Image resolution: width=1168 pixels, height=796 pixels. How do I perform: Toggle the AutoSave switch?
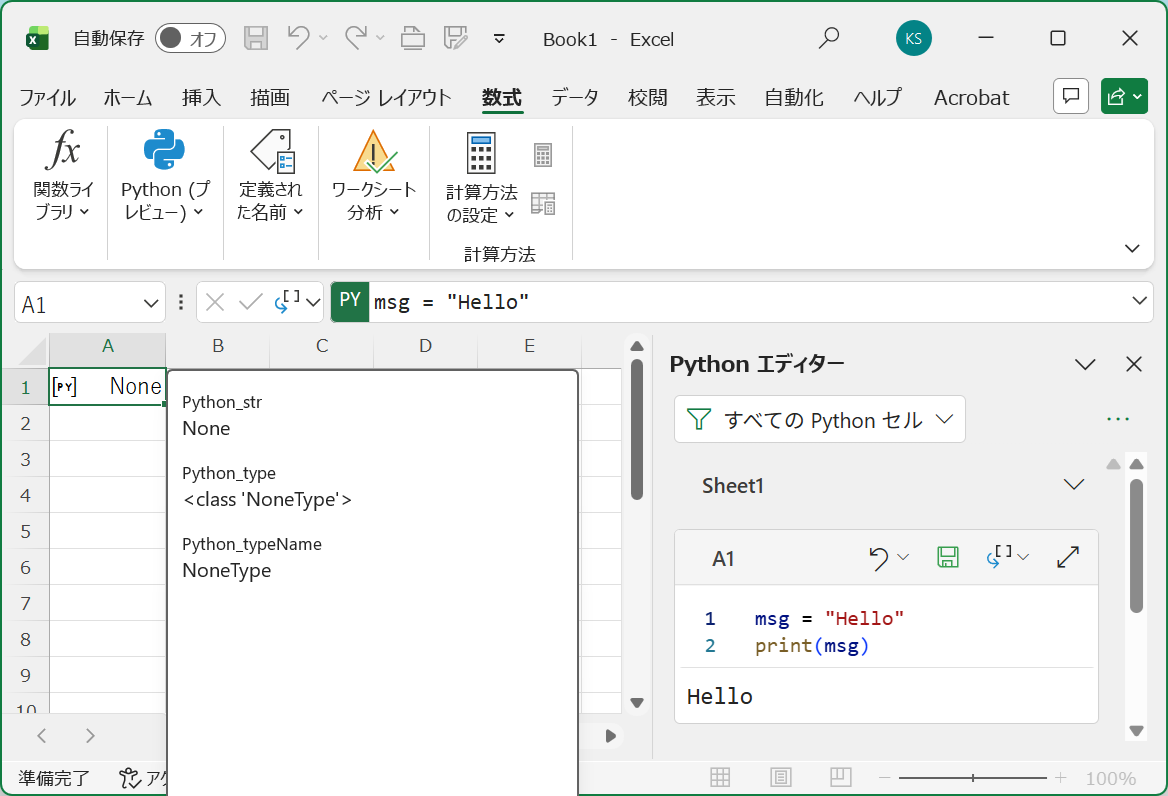pos(190,39)
